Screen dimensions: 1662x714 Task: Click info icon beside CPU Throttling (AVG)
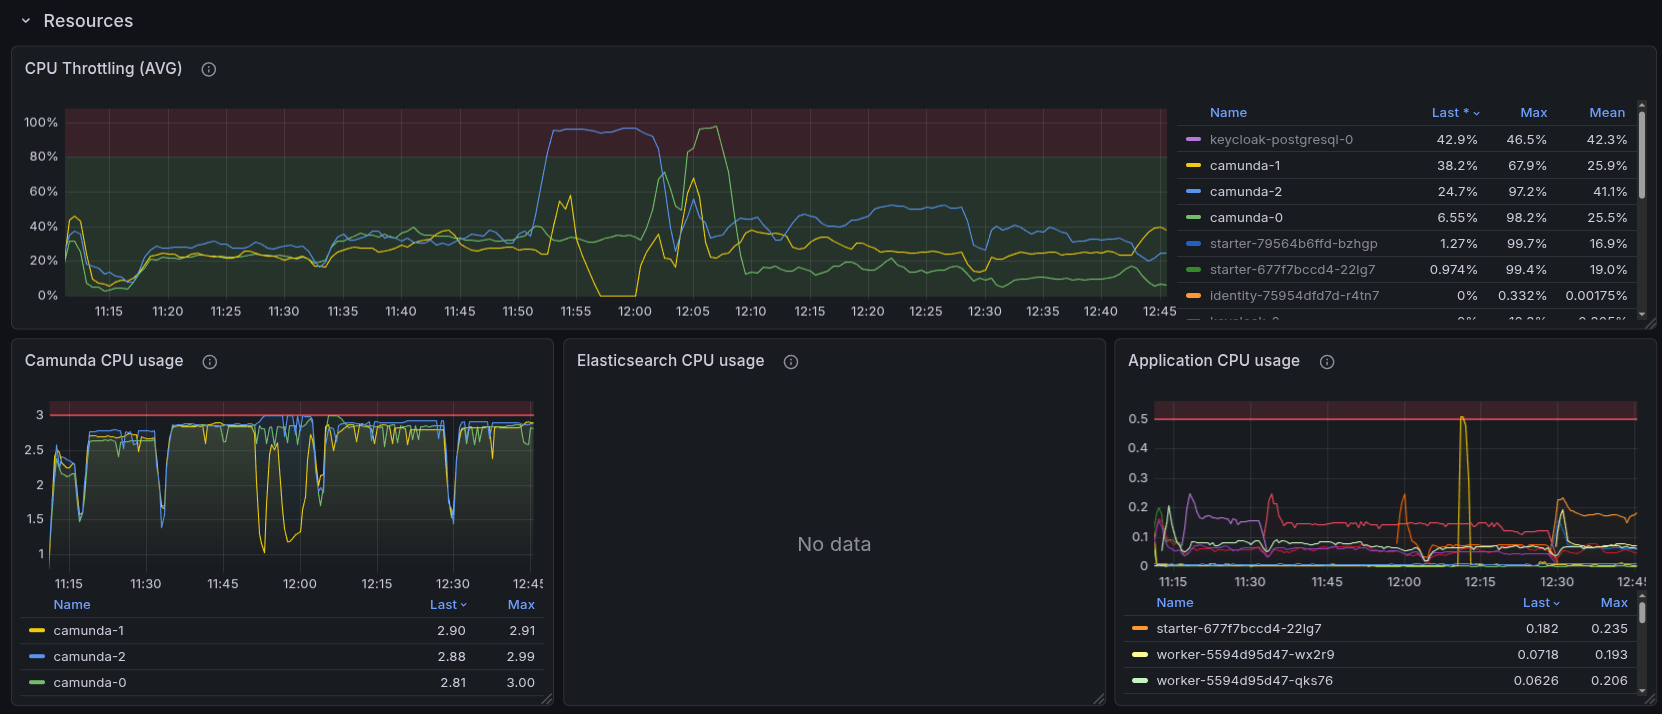click(209, 69)
